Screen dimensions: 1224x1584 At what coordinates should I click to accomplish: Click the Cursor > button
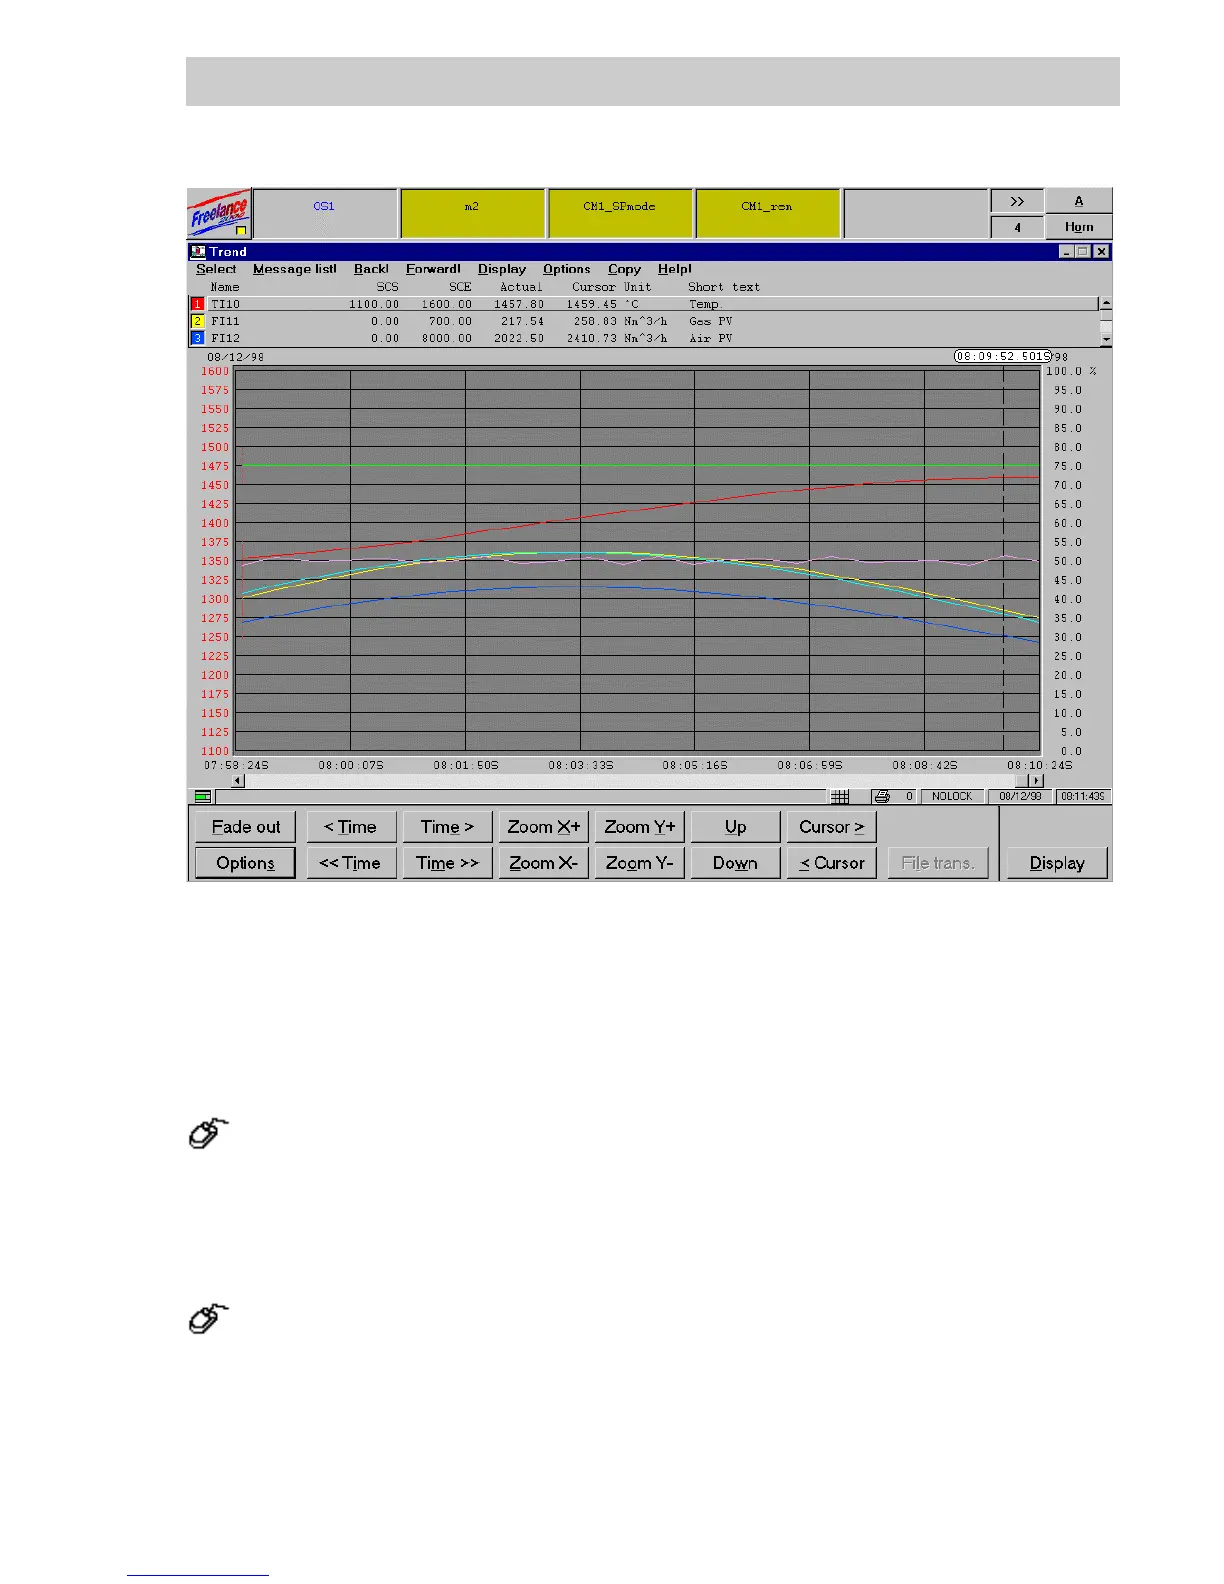[x=831, y=827]
